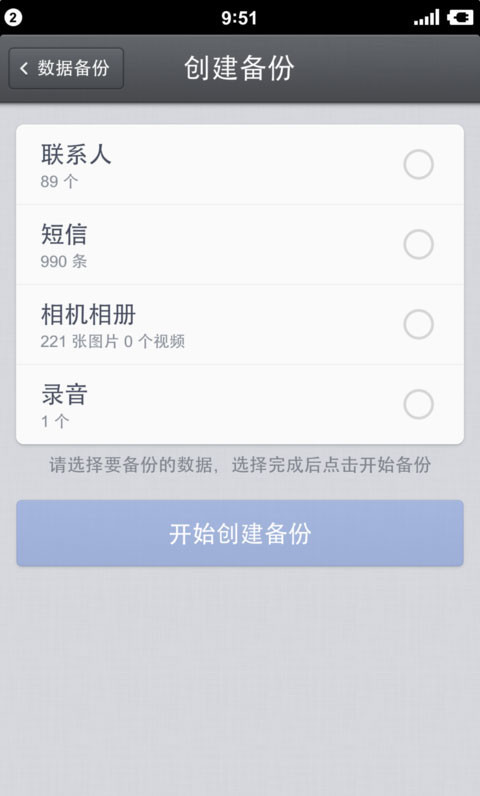Tap the 相机相册 row label

pyautogui.click(x=88, y=314)
